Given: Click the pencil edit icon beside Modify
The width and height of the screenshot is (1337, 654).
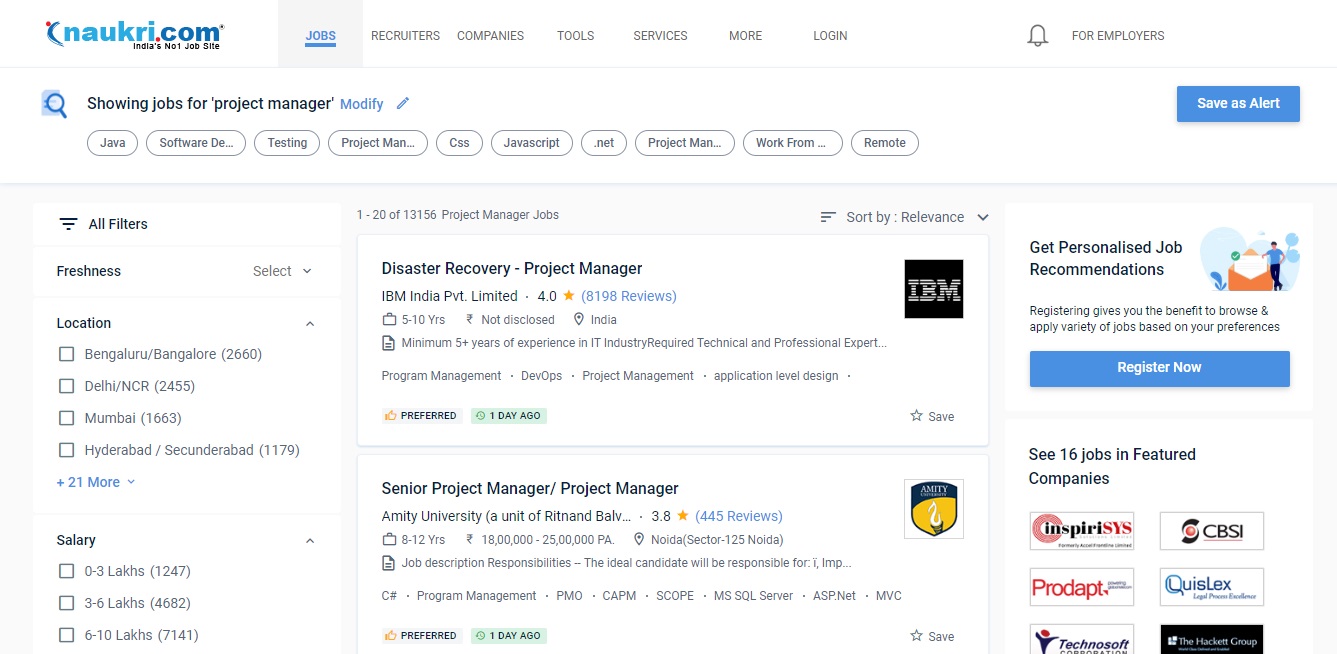Looking at the screenshot, I should tap(403, 103).
